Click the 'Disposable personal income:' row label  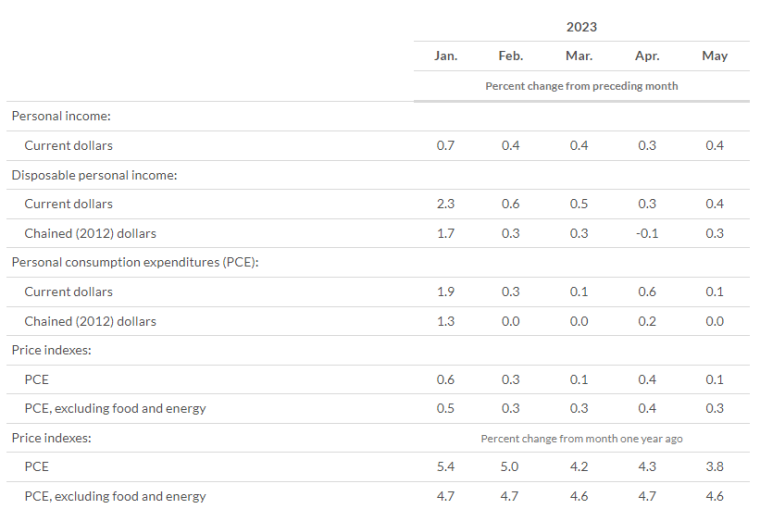coord(95,175)
